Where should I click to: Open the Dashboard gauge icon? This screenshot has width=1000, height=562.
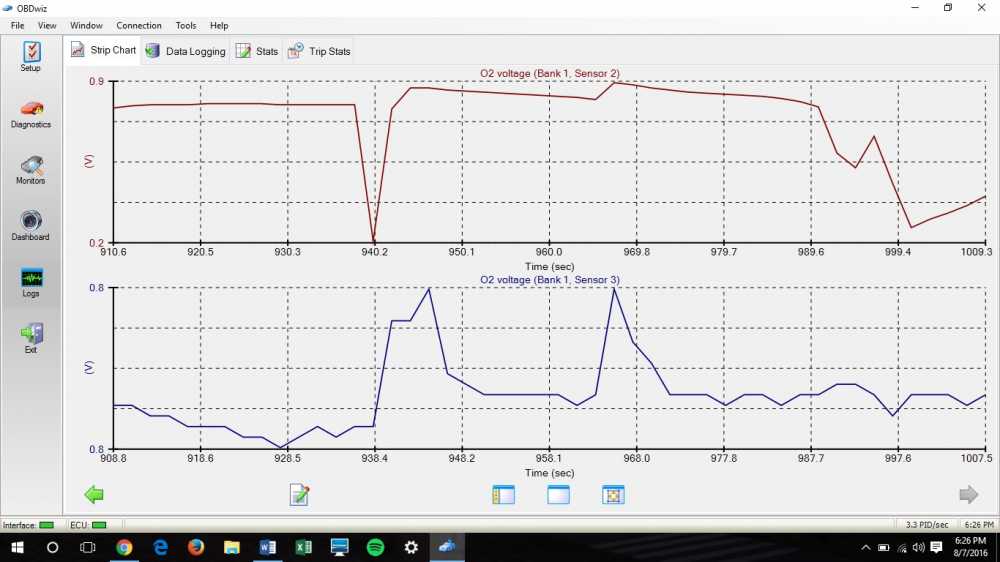point(31,224)
